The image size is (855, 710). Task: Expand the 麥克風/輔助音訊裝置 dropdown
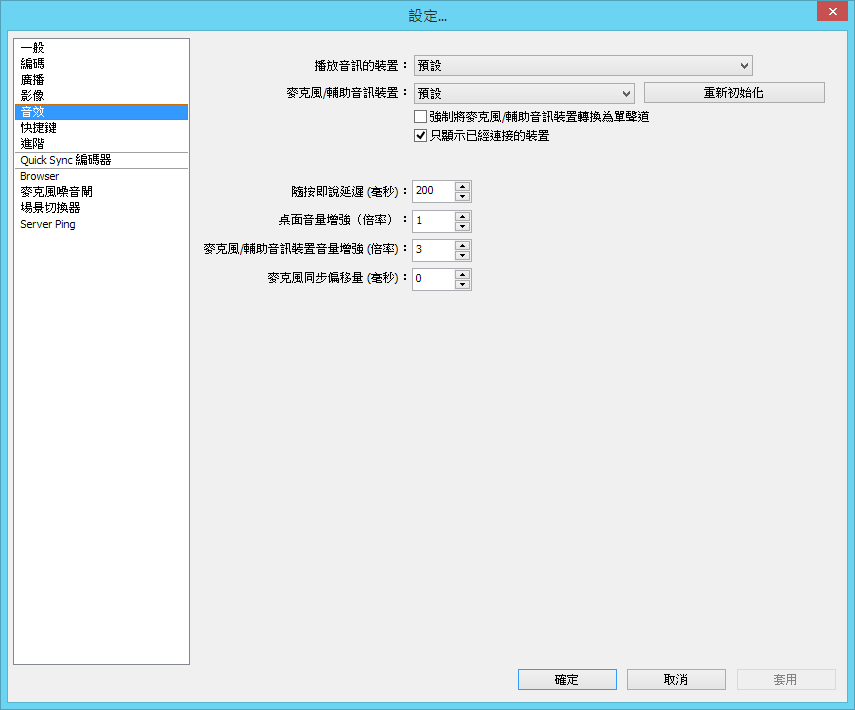524,93
